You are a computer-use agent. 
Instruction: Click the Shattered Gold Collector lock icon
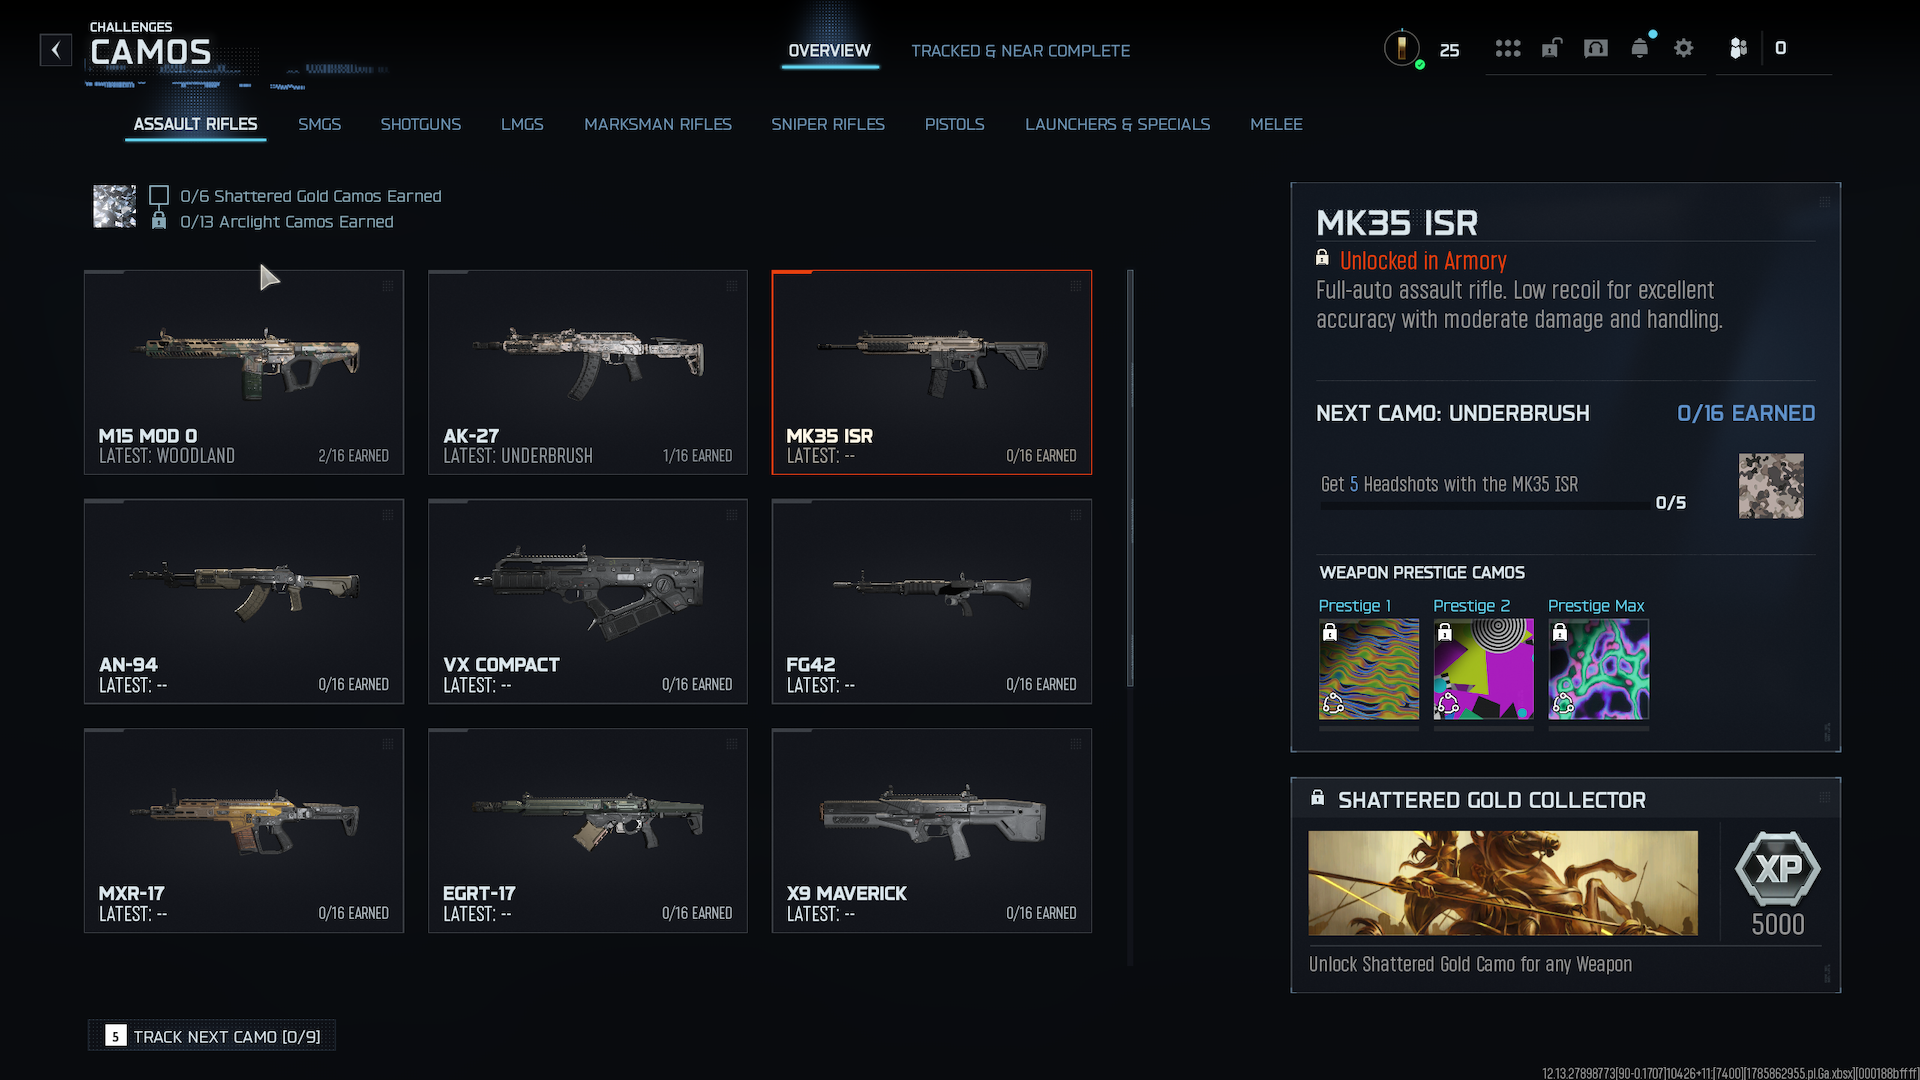click(x=1318, y=798)
